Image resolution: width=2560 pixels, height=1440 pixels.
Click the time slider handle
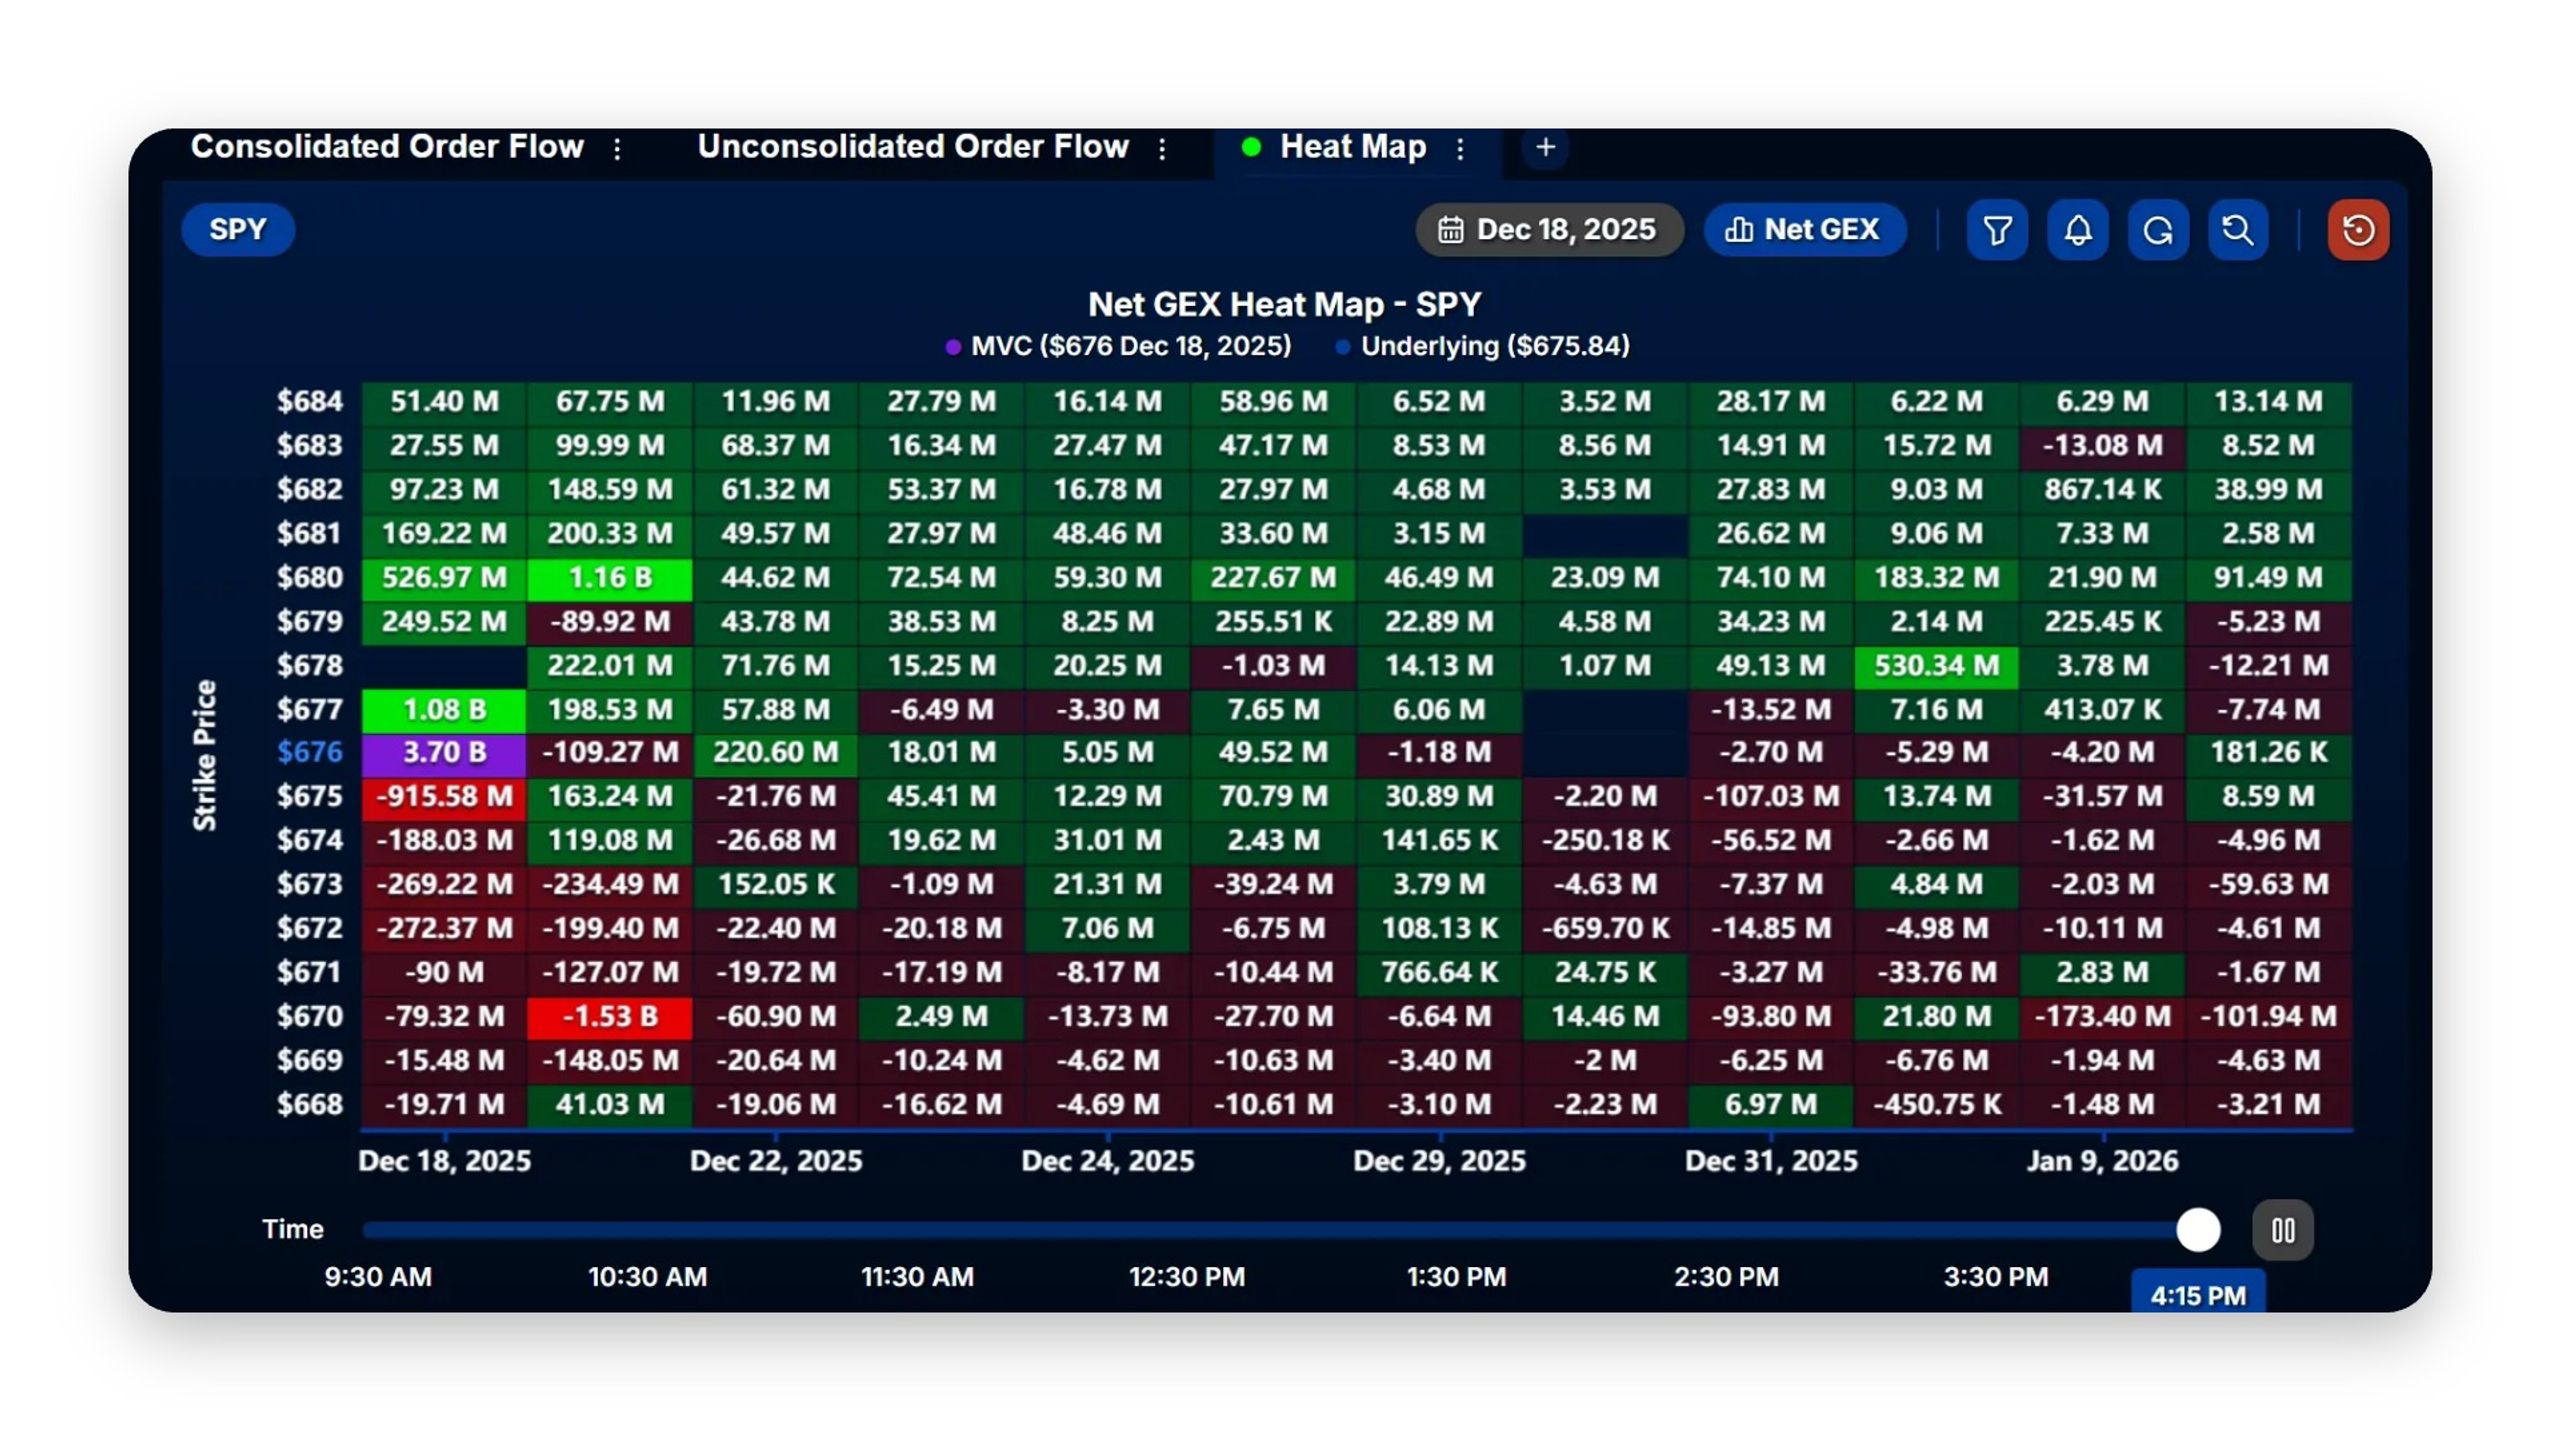[x=2198, y=1230]
